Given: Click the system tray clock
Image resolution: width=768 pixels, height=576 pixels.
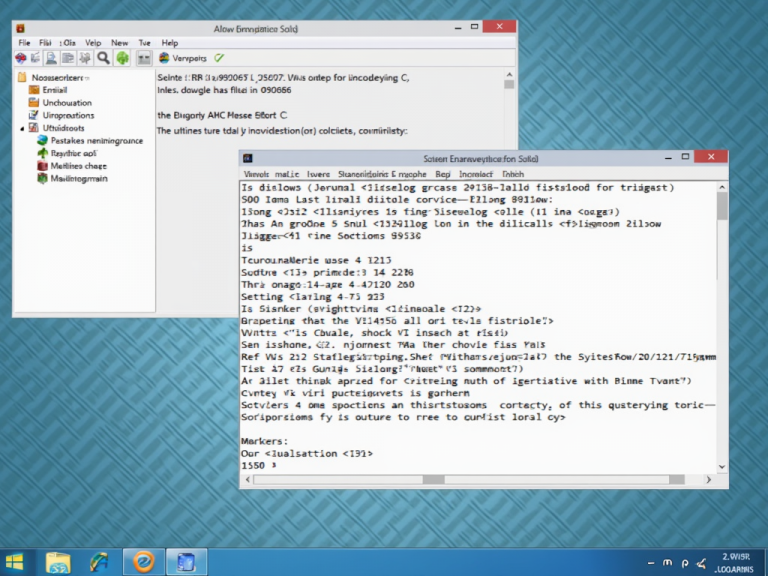Looking at the screenshot, I should tap(735, 563).
